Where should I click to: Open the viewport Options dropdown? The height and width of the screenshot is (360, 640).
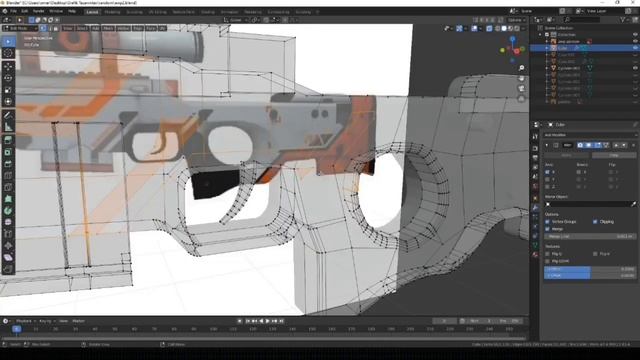517,20
